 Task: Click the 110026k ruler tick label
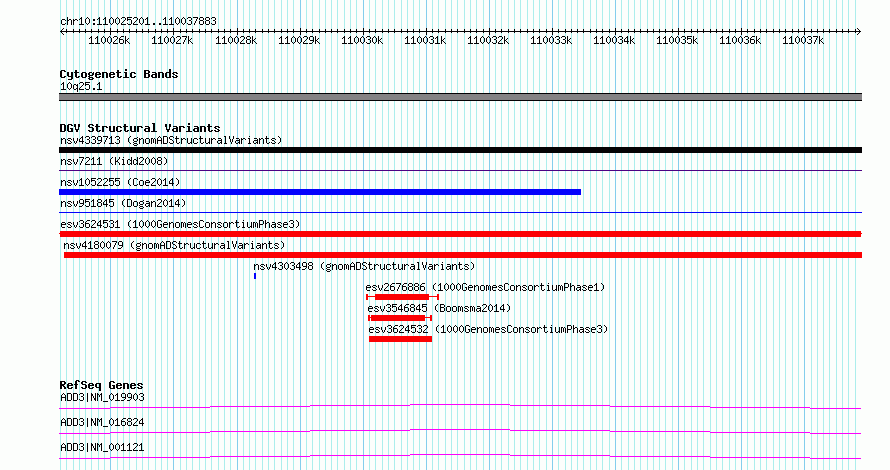109,40
